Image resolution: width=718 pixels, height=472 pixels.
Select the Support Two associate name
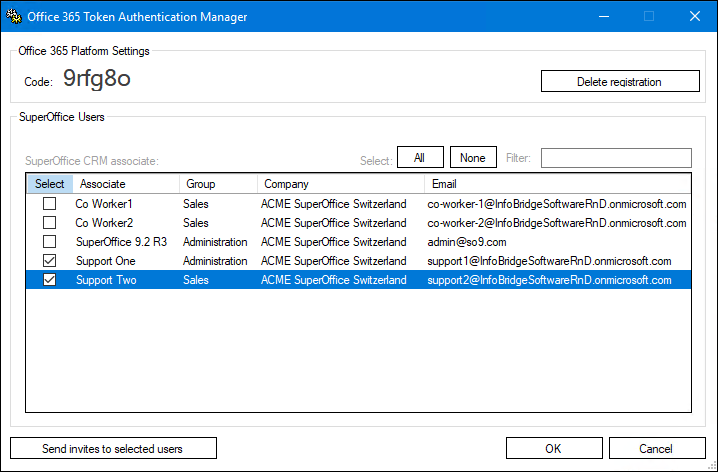(106, 280)
